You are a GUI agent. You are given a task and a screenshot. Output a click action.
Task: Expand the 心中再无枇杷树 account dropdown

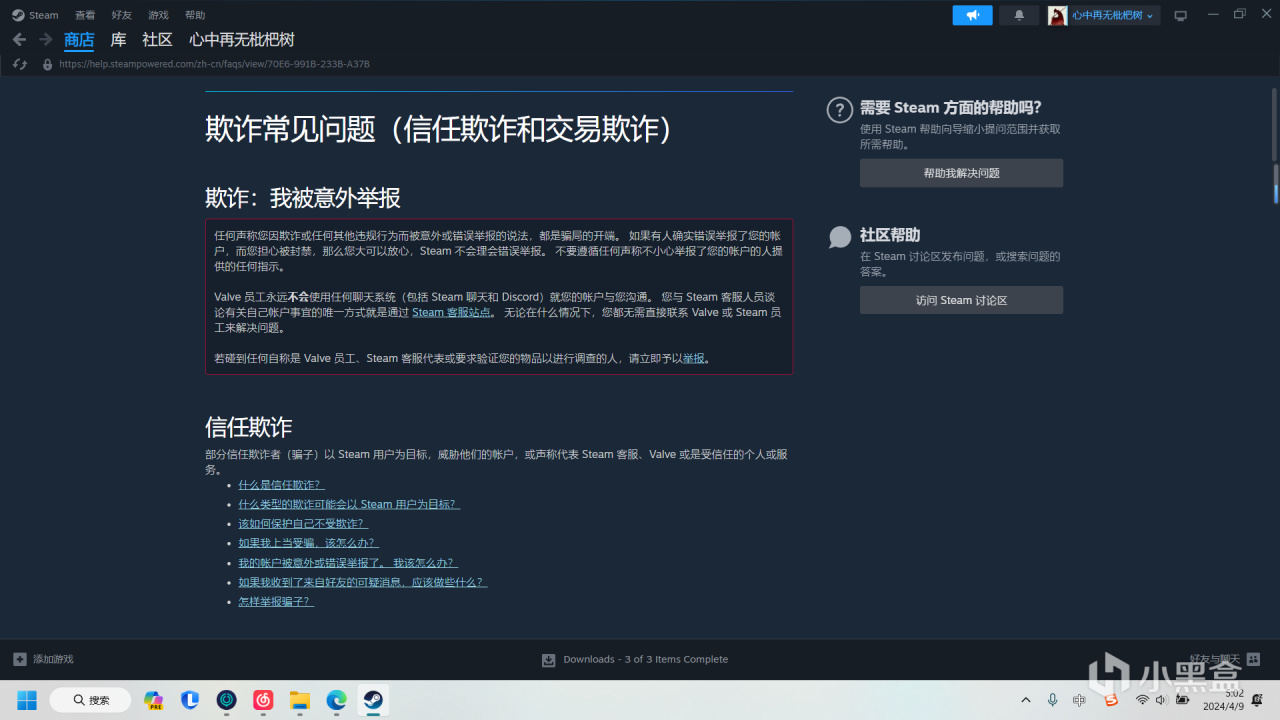coord(1113,15)
